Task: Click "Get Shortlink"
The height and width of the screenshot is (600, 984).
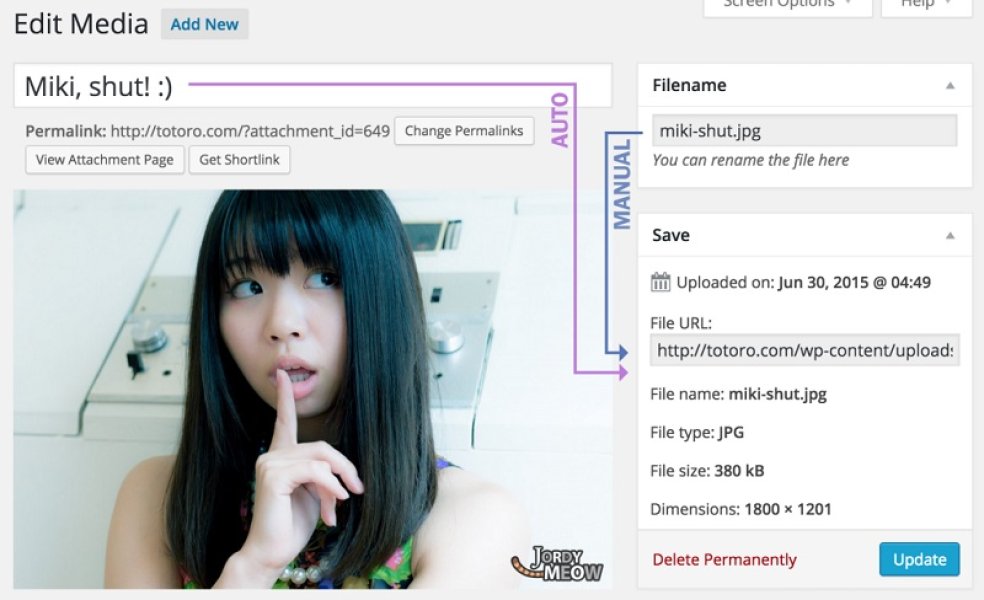Action: pos(239,159)
